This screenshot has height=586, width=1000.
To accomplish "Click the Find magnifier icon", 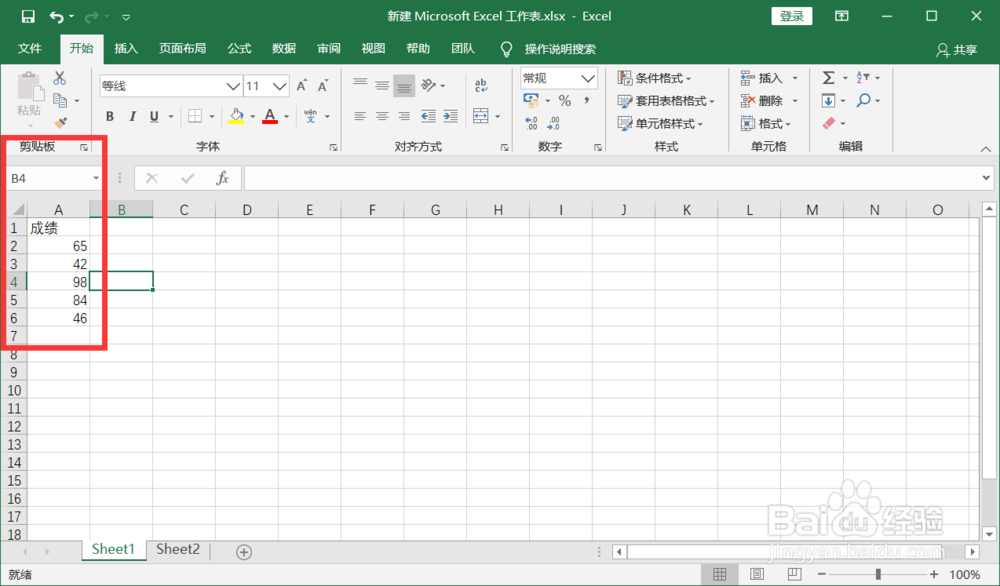I will [864, 100].
